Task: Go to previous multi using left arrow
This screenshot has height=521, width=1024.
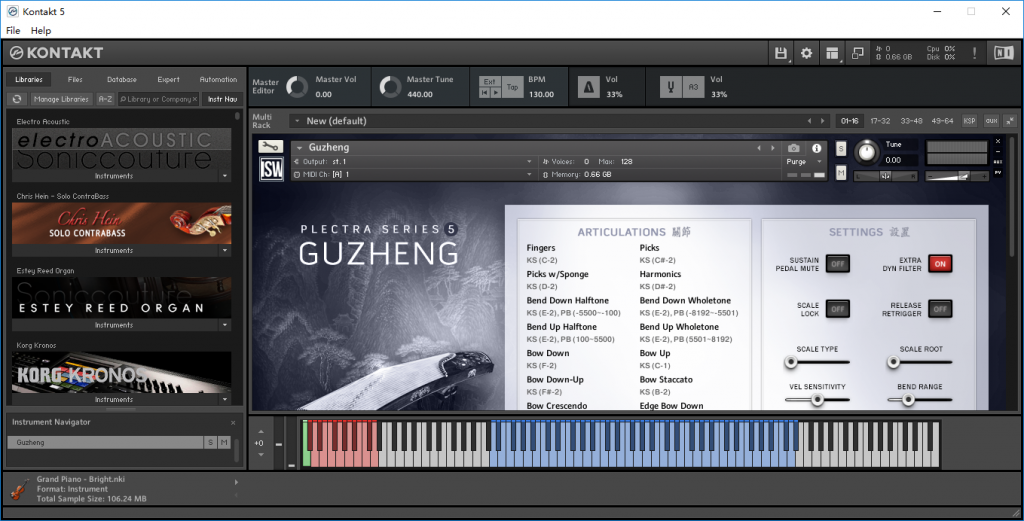Action: pyautogui.click(x=809, y=121)
